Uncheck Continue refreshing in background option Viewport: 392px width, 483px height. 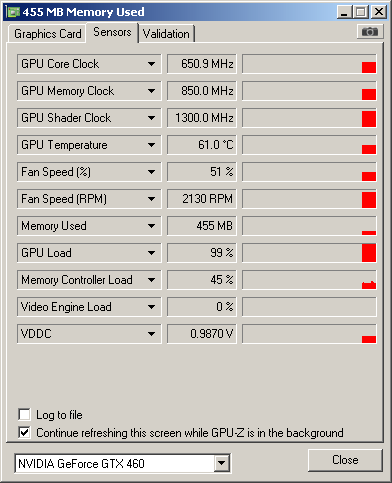click(x=24, y=433)
